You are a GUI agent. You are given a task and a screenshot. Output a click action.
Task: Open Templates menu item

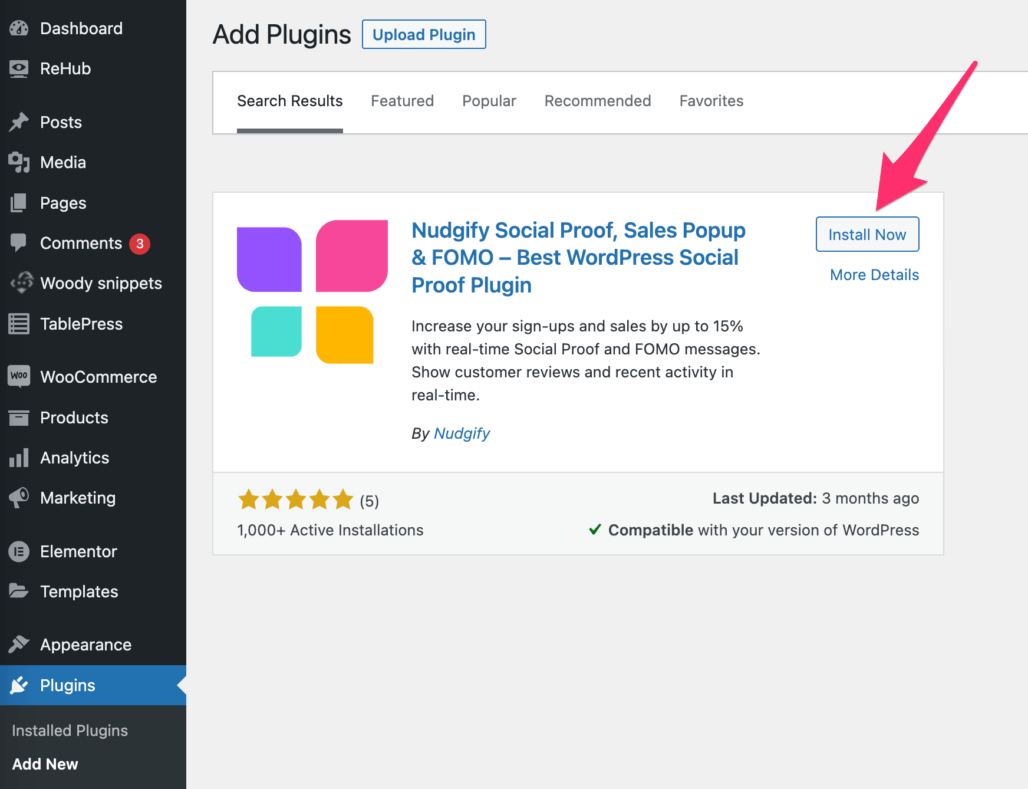pyautogui.click(x=93, y=591)
